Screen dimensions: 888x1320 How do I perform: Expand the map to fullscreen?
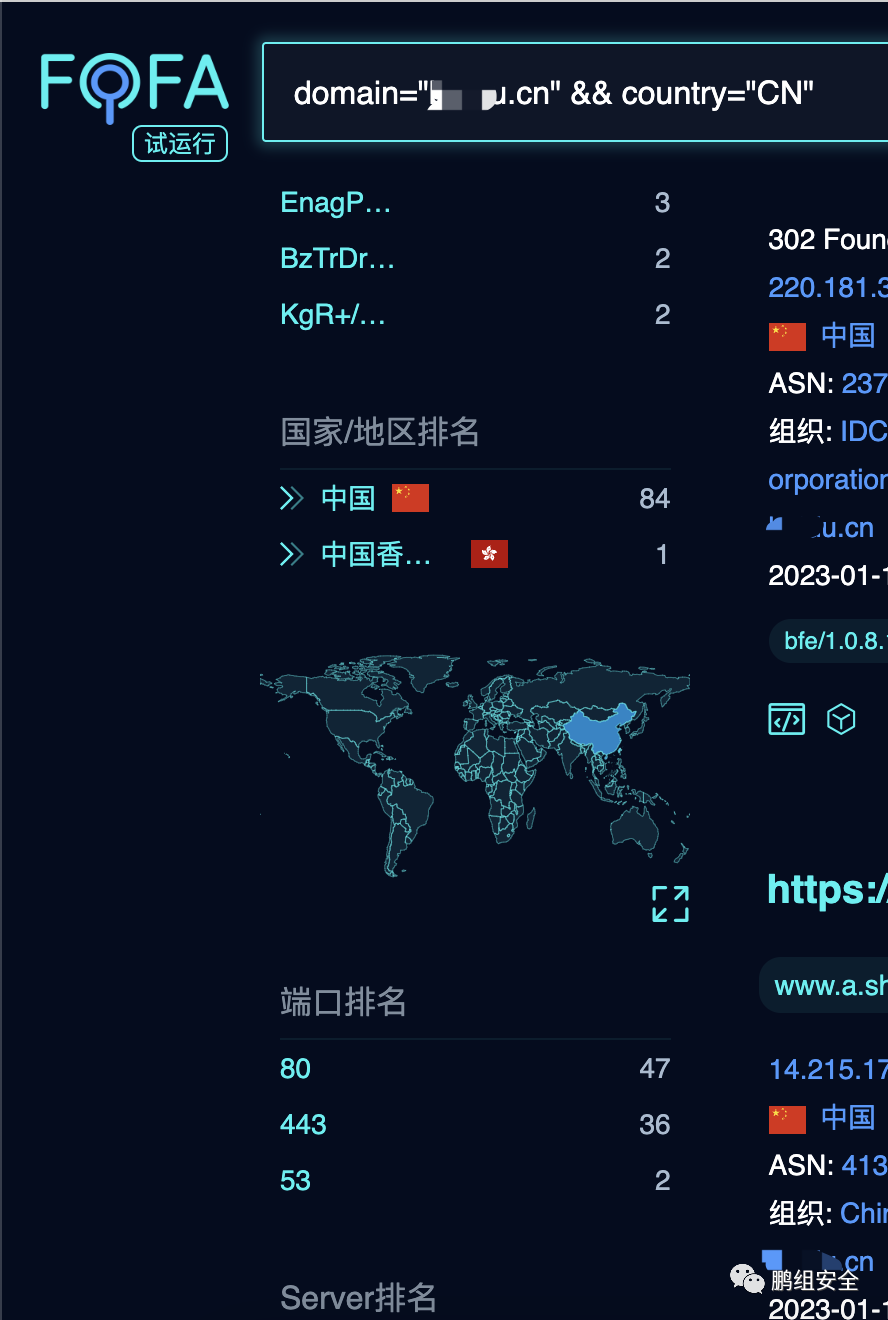pos(670,904)
